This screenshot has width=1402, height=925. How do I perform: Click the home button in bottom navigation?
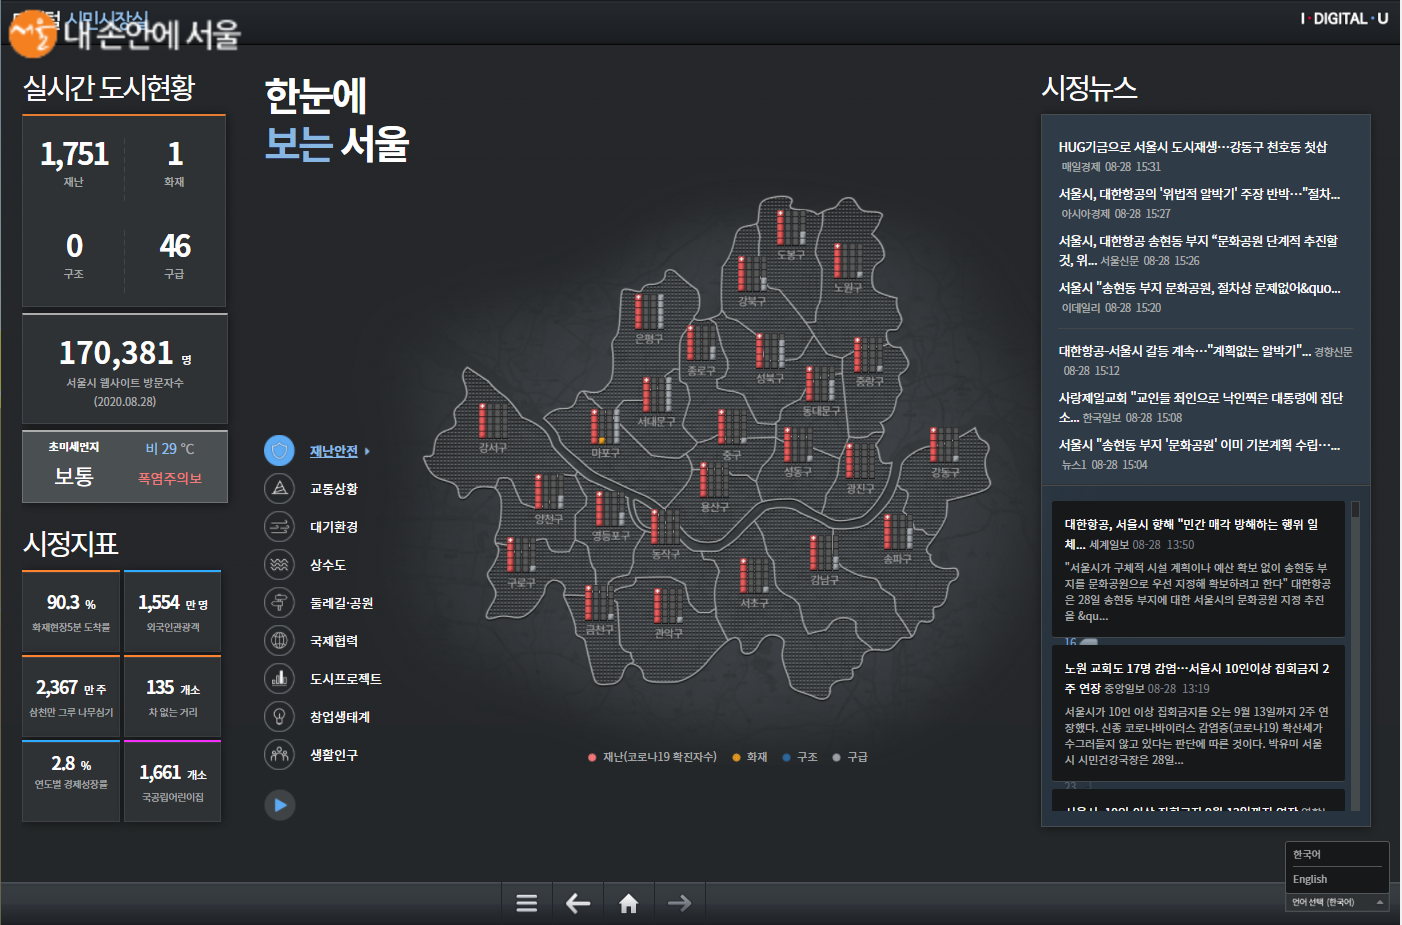(x=628, y=902)
